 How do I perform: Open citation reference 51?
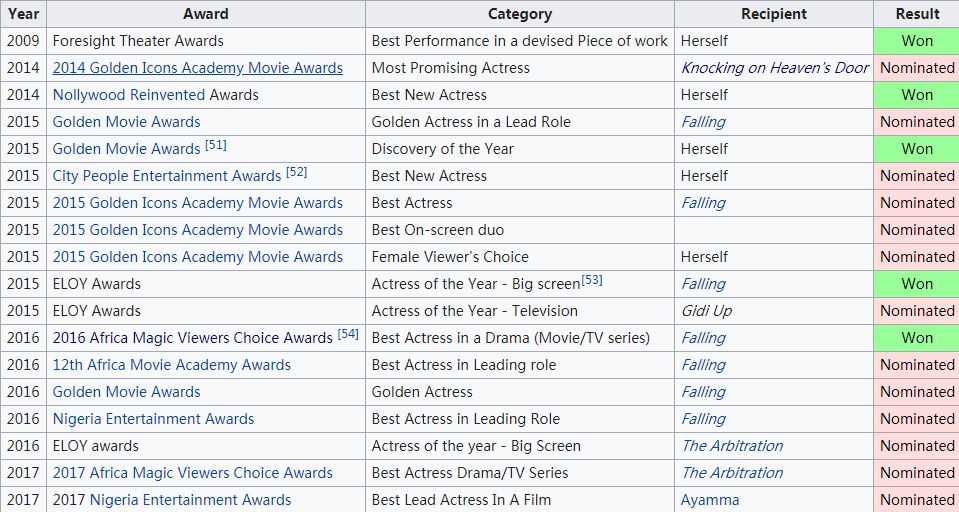tap(216, 145)
